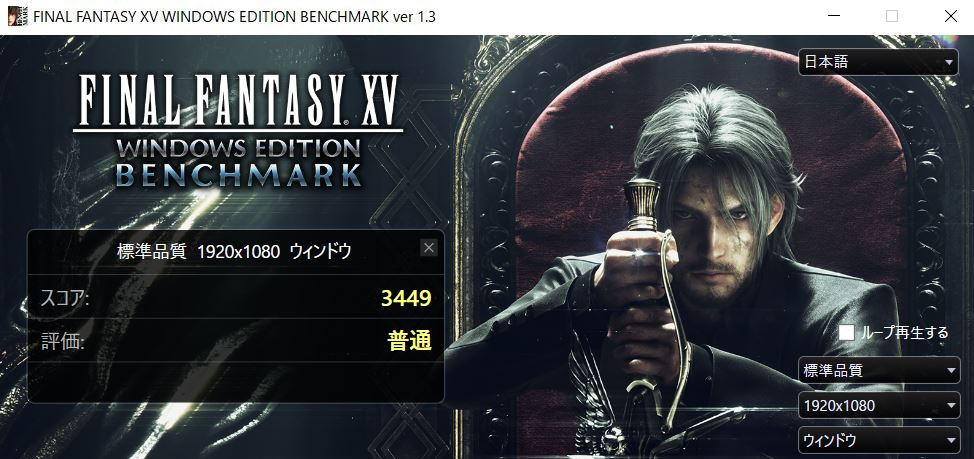
Task: Click the Final Fantasy XV Benchmark logo
Action: tap(239, 130)
